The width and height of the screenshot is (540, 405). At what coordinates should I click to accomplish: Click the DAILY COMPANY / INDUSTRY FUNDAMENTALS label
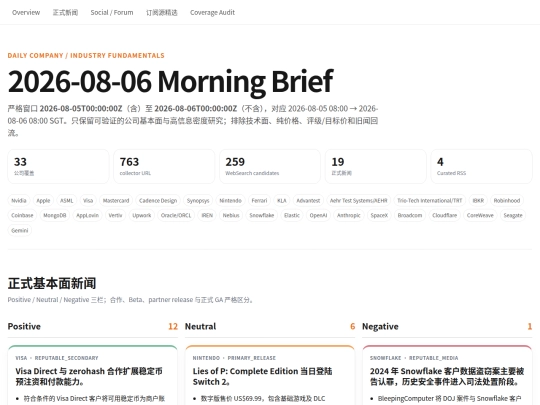[x=86, y=55]
